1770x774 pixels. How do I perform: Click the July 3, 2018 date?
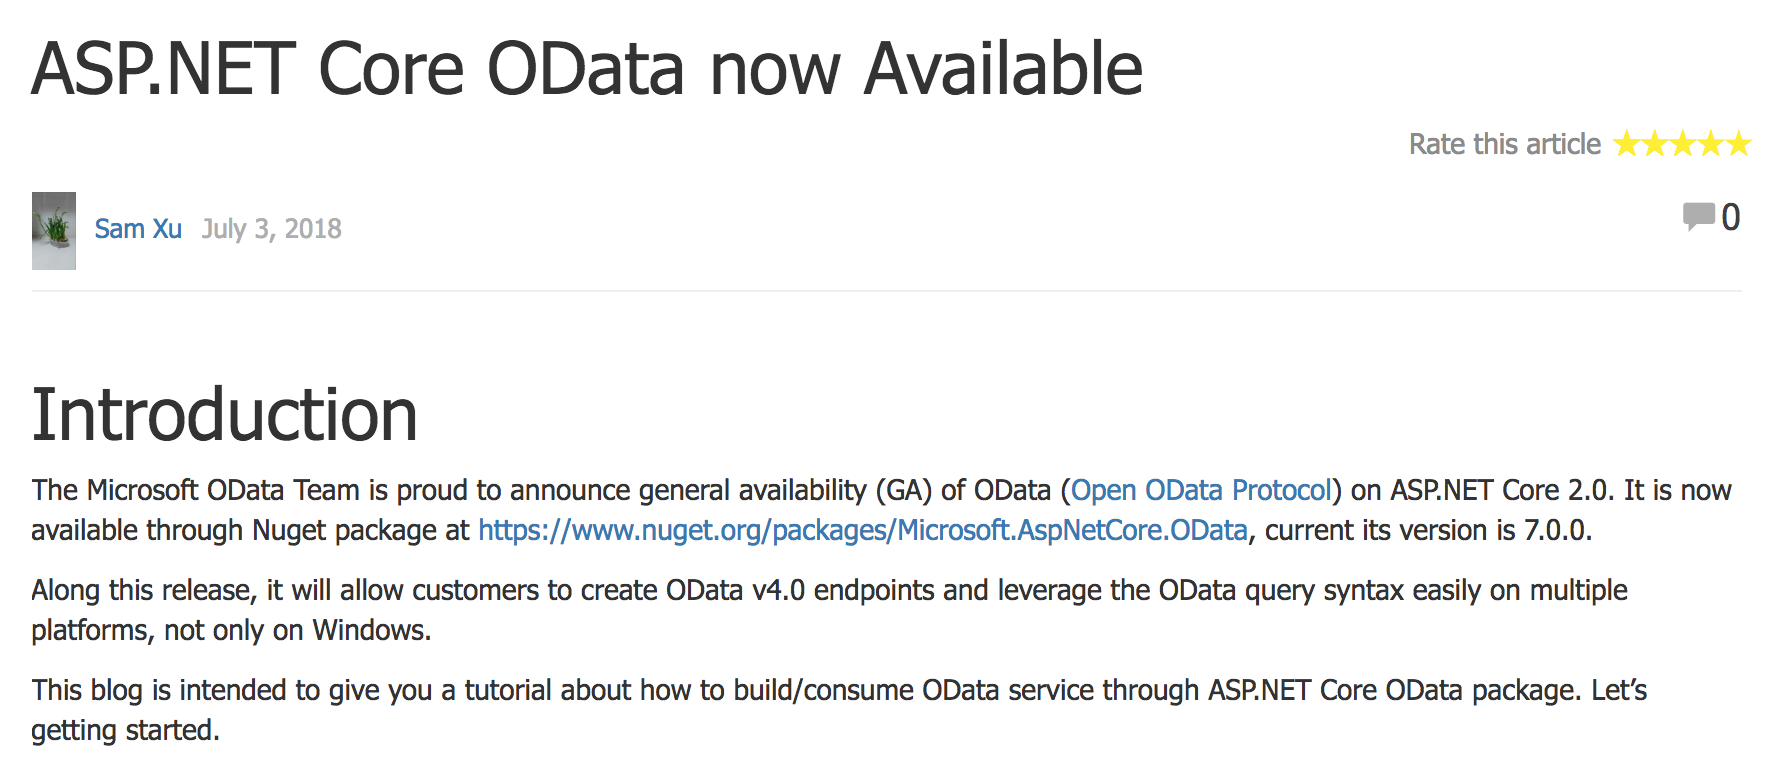coord(272,229)
